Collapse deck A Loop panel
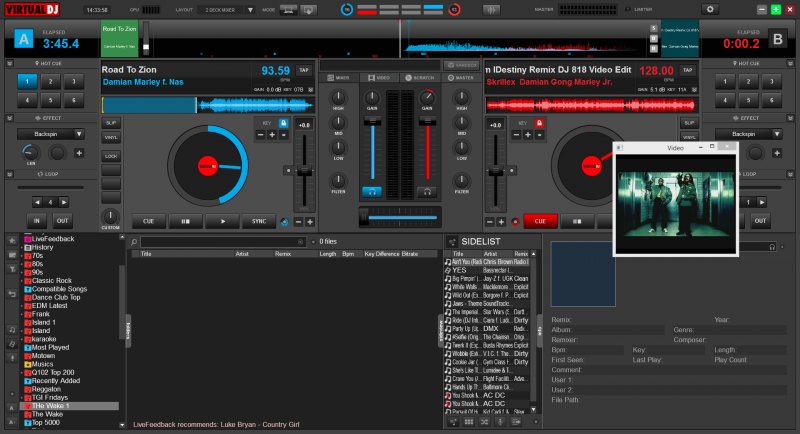 pos(10,174)
